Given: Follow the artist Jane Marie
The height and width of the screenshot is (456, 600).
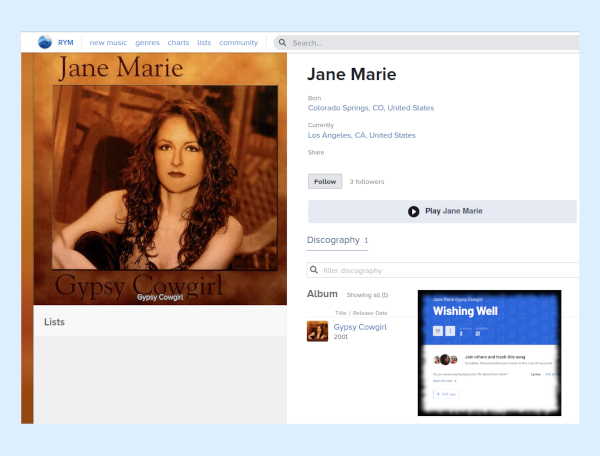Looking at the screenshot, I should point(325,181).
